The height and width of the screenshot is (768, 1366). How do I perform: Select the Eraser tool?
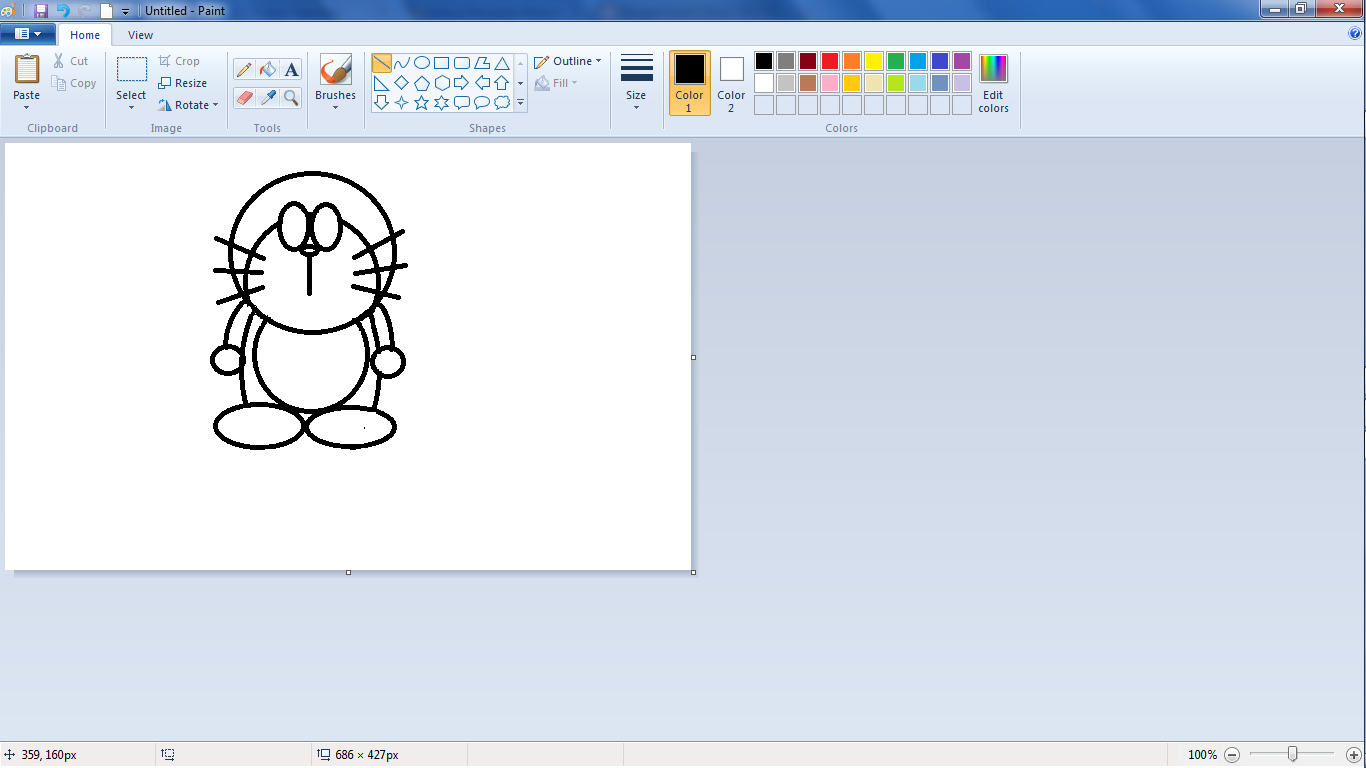(x=244, y=97)
